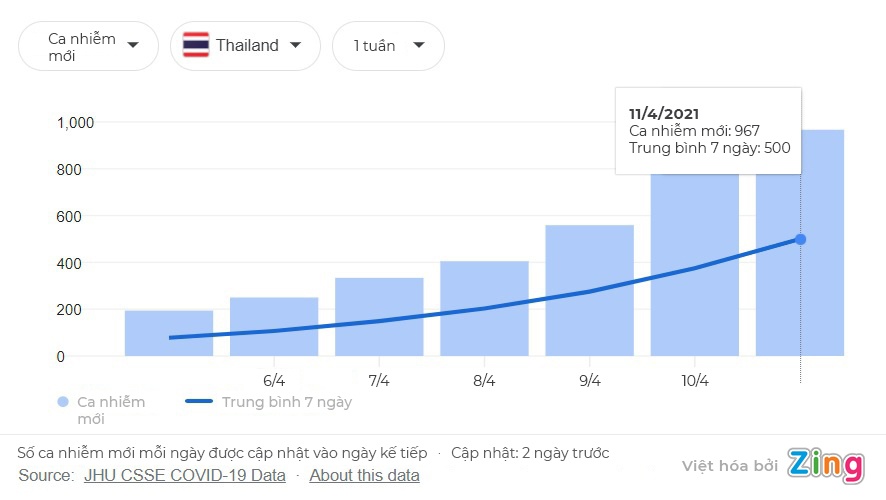The height and width of the screenshot is (500, 886).
Task: Click the first bar at the chart's left
Action: [169, 333]
